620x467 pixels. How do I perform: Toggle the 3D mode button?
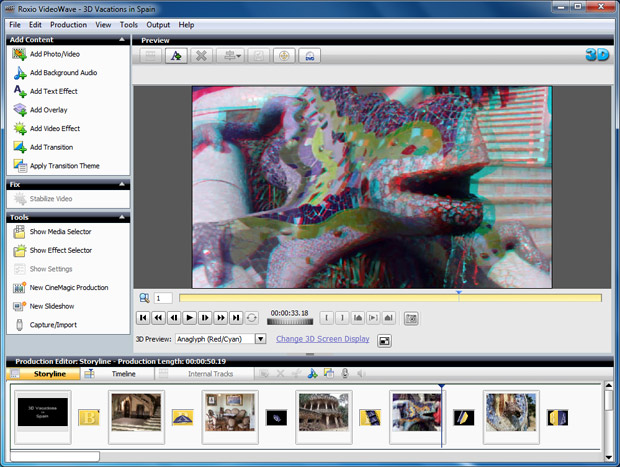click(597, 55)
